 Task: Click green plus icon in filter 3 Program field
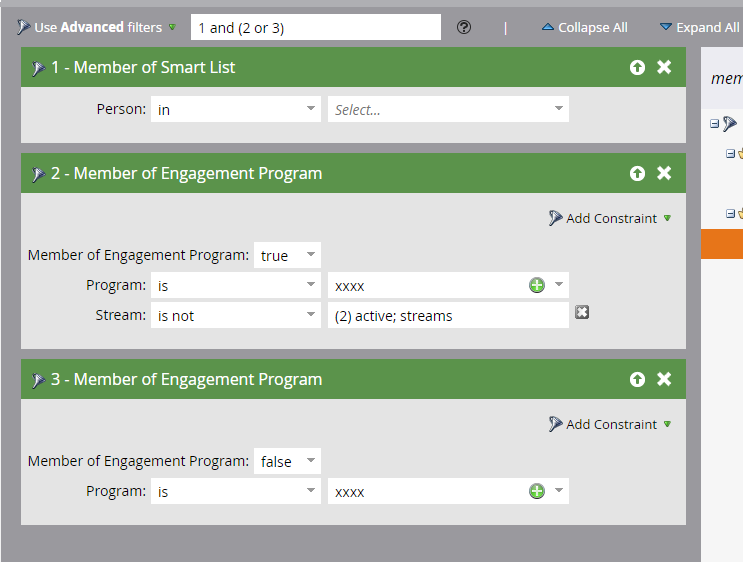[x=537, y=491]
